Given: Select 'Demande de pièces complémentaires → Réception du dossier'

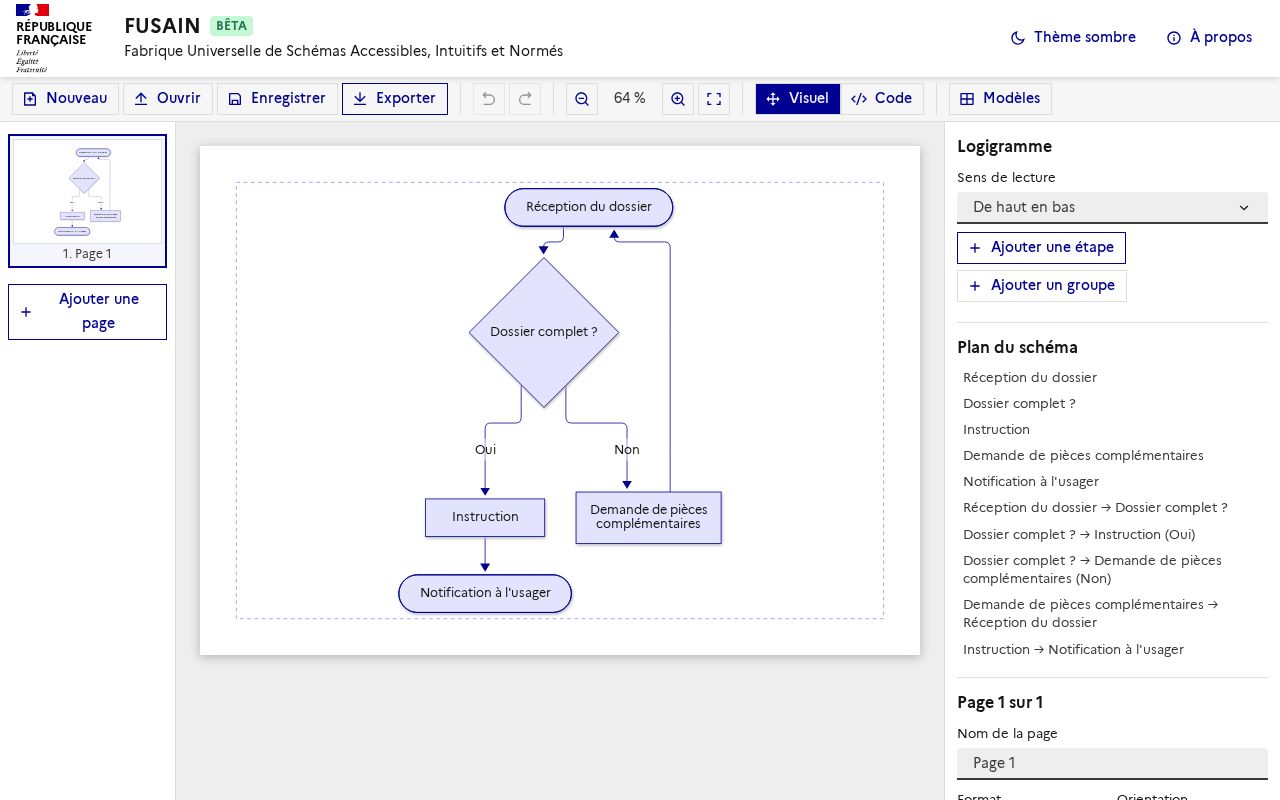Looking at the screenshot, I should tap(1090, 614).
